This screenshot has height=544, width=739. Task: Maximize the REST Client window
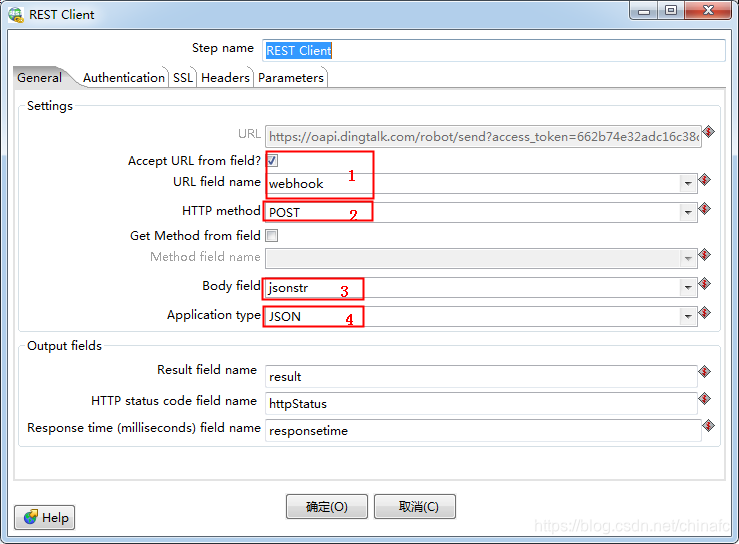coord(671,11)
